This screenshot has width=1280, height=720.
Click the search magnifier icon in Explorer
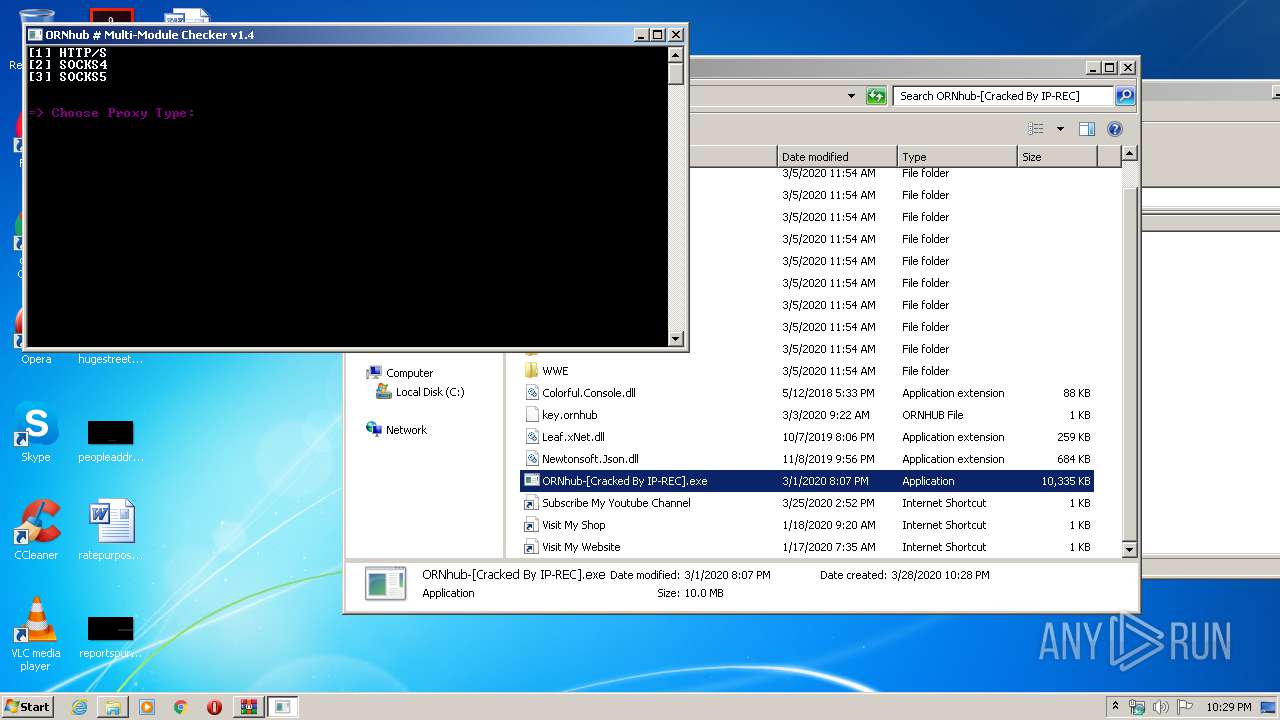tap(1125, 96)
